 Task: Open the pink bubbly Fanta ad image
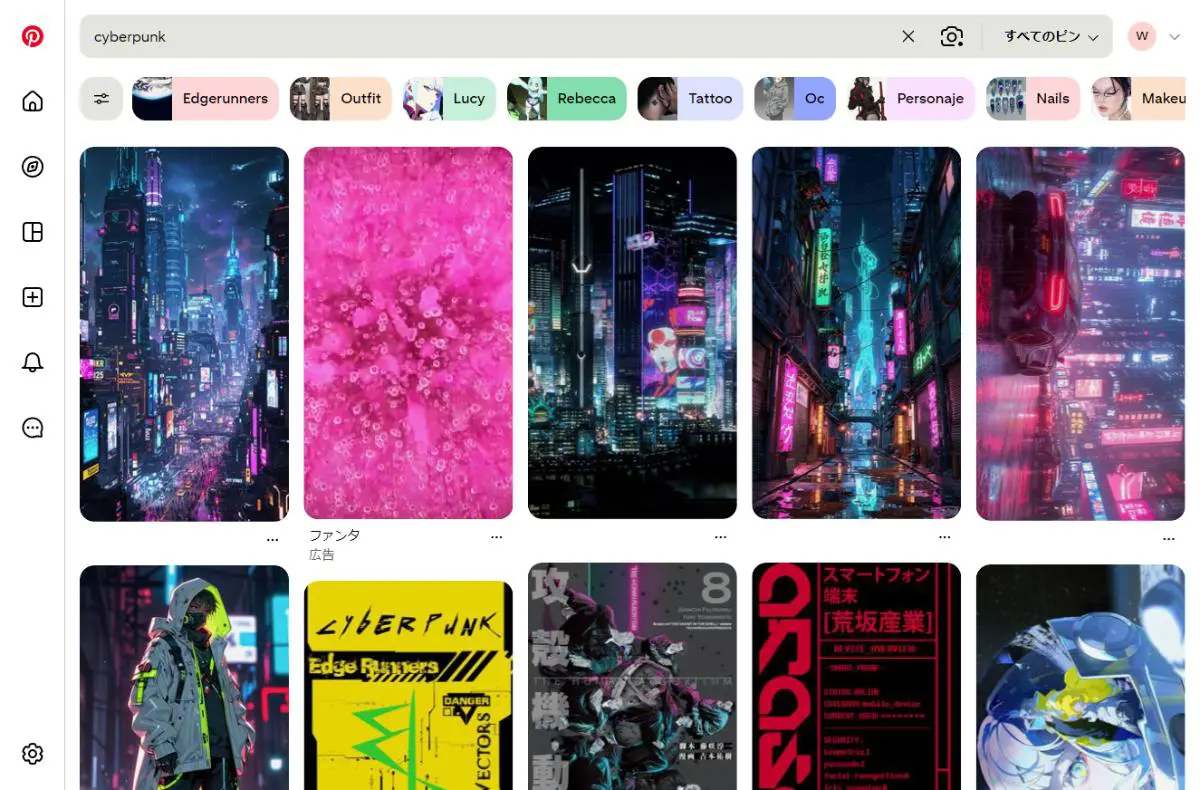pyautogui.click(x=408, y=333)
